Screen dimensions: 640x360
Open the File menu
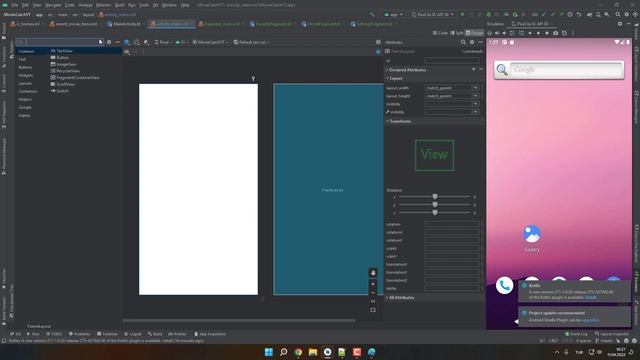tap(15, 5)
